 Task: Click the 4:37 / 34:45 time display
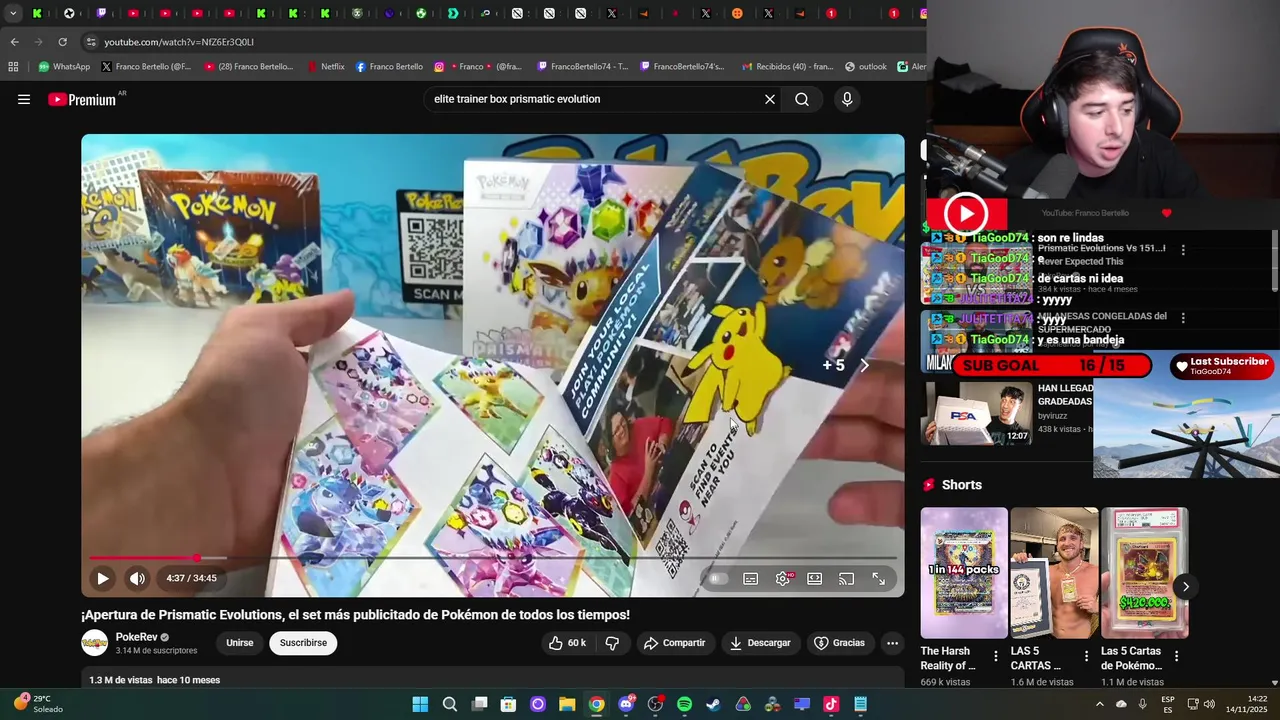(191, 578)
